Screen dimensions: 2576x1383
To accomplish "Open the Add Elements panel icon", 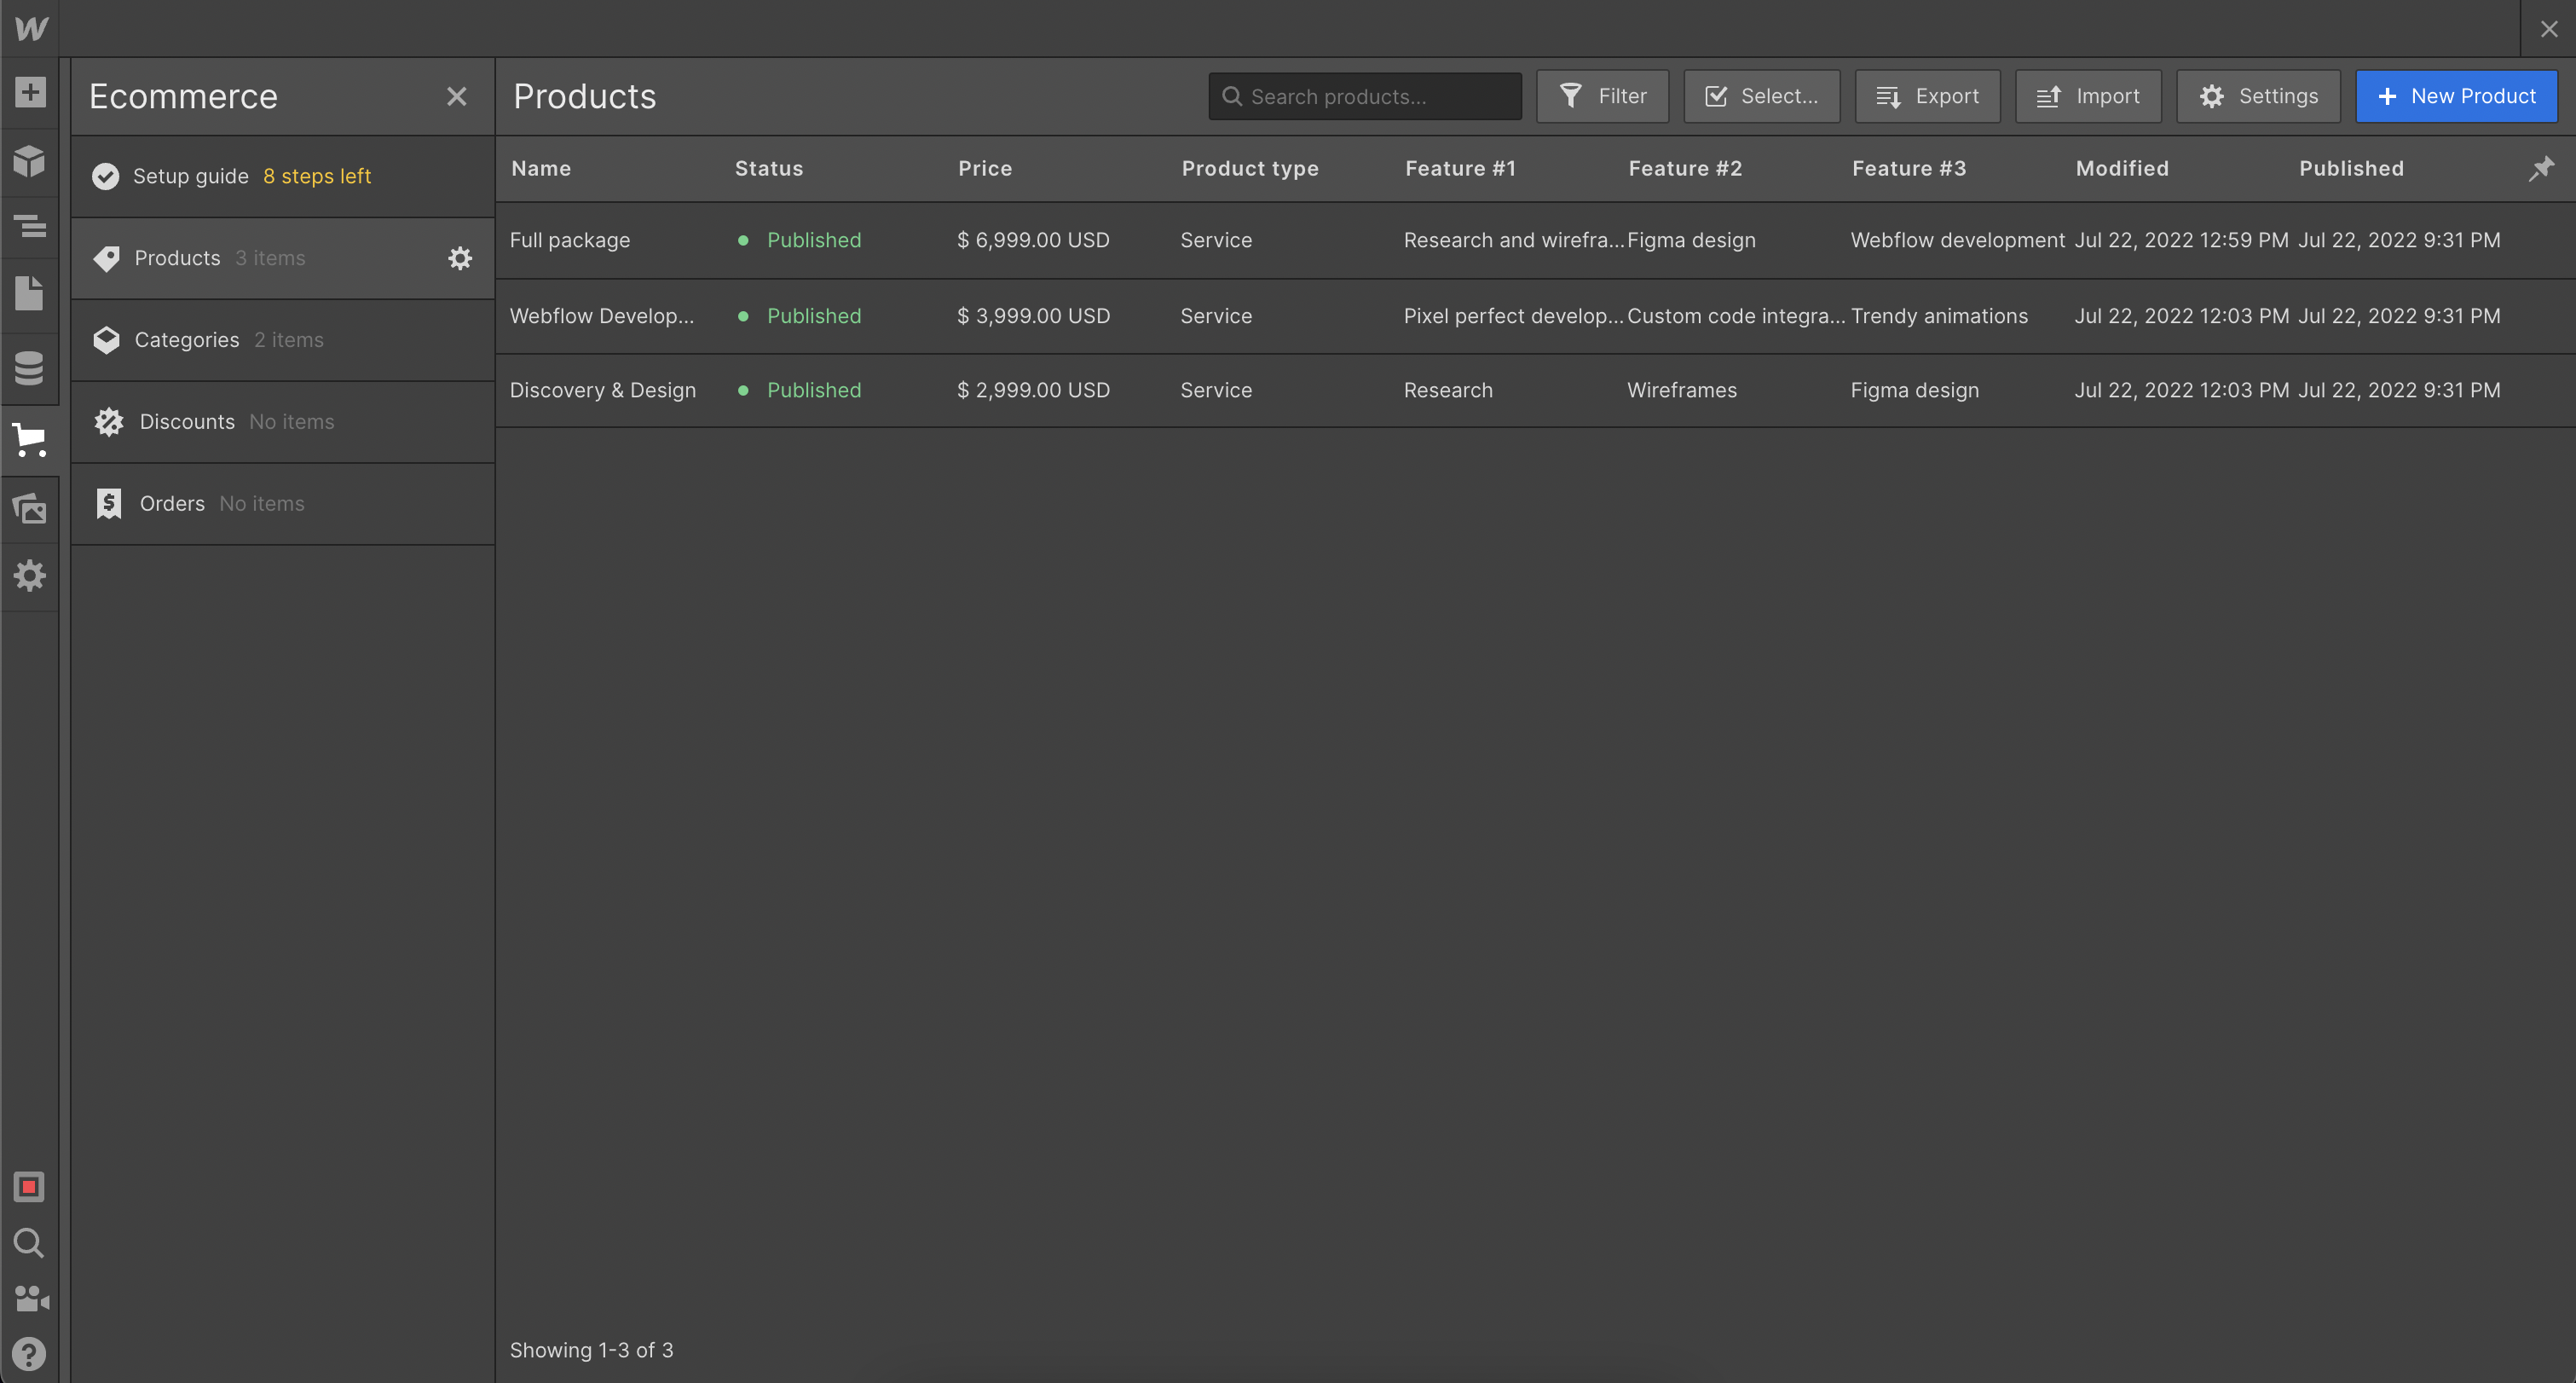I will pyautogui.click(x=30, y=92).
